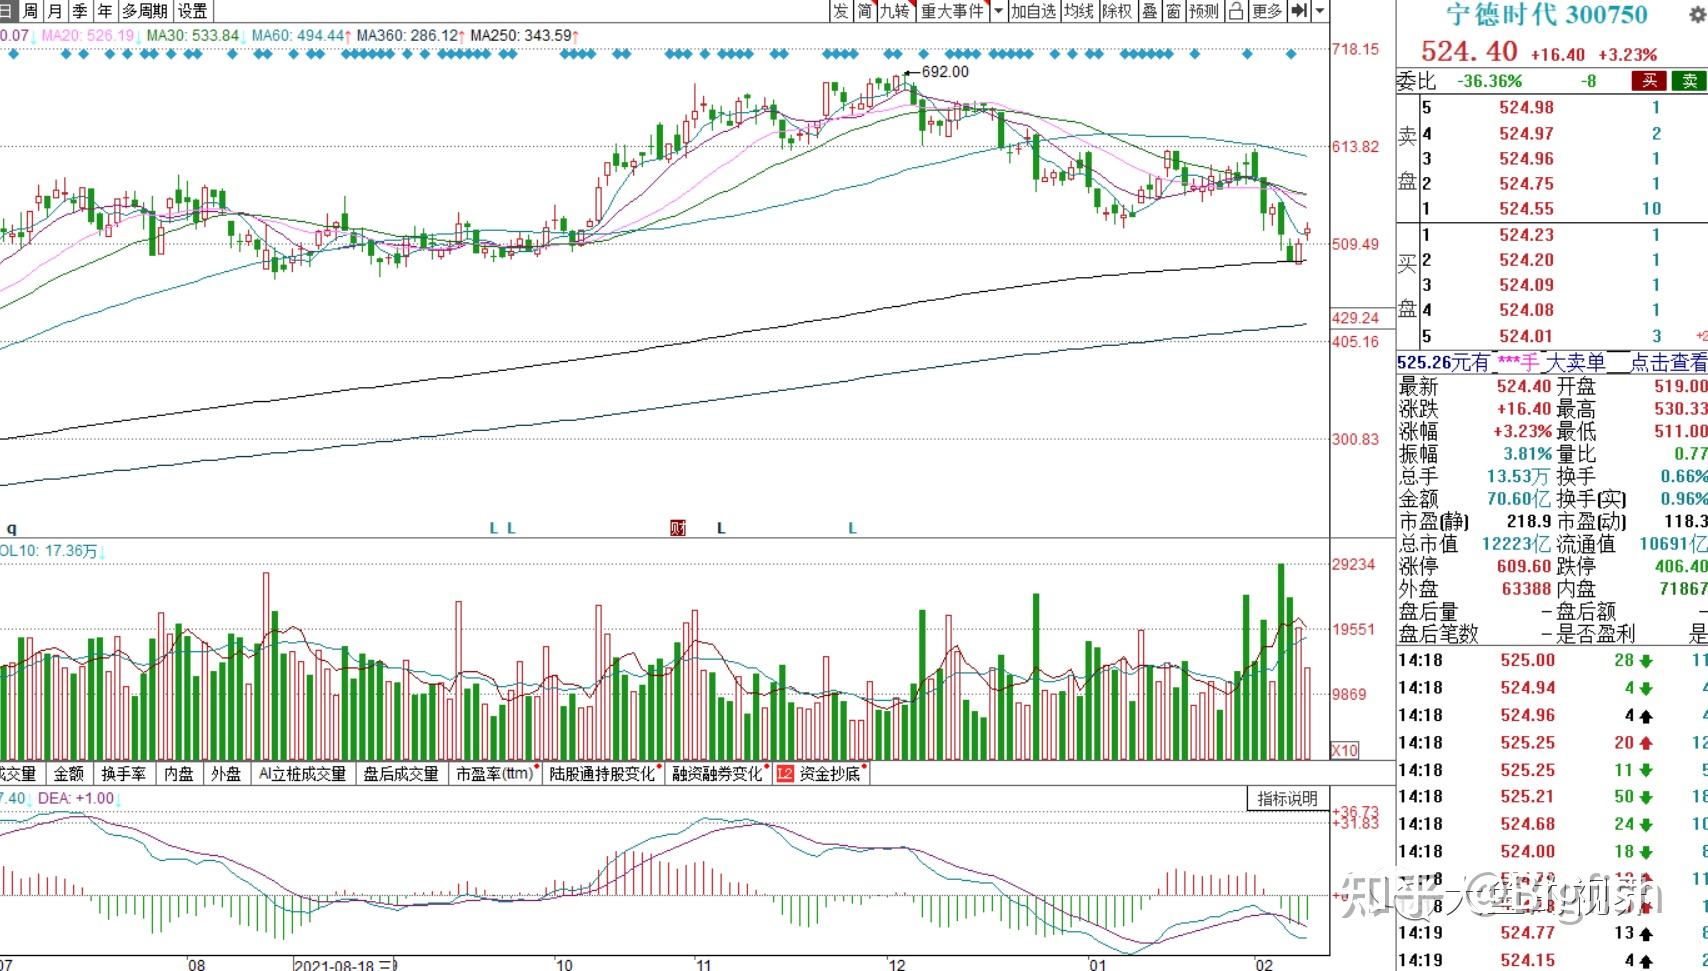Click the 692.00 peak price label
The width and height of the screenshot is (1708, 971).
click(x=944, y=71)
